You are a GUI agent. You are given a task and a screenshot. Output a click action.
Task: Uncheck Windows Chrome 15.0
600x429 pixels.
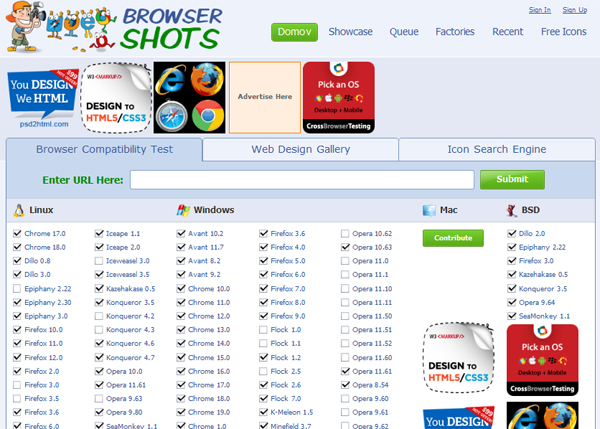coord(181,357)
